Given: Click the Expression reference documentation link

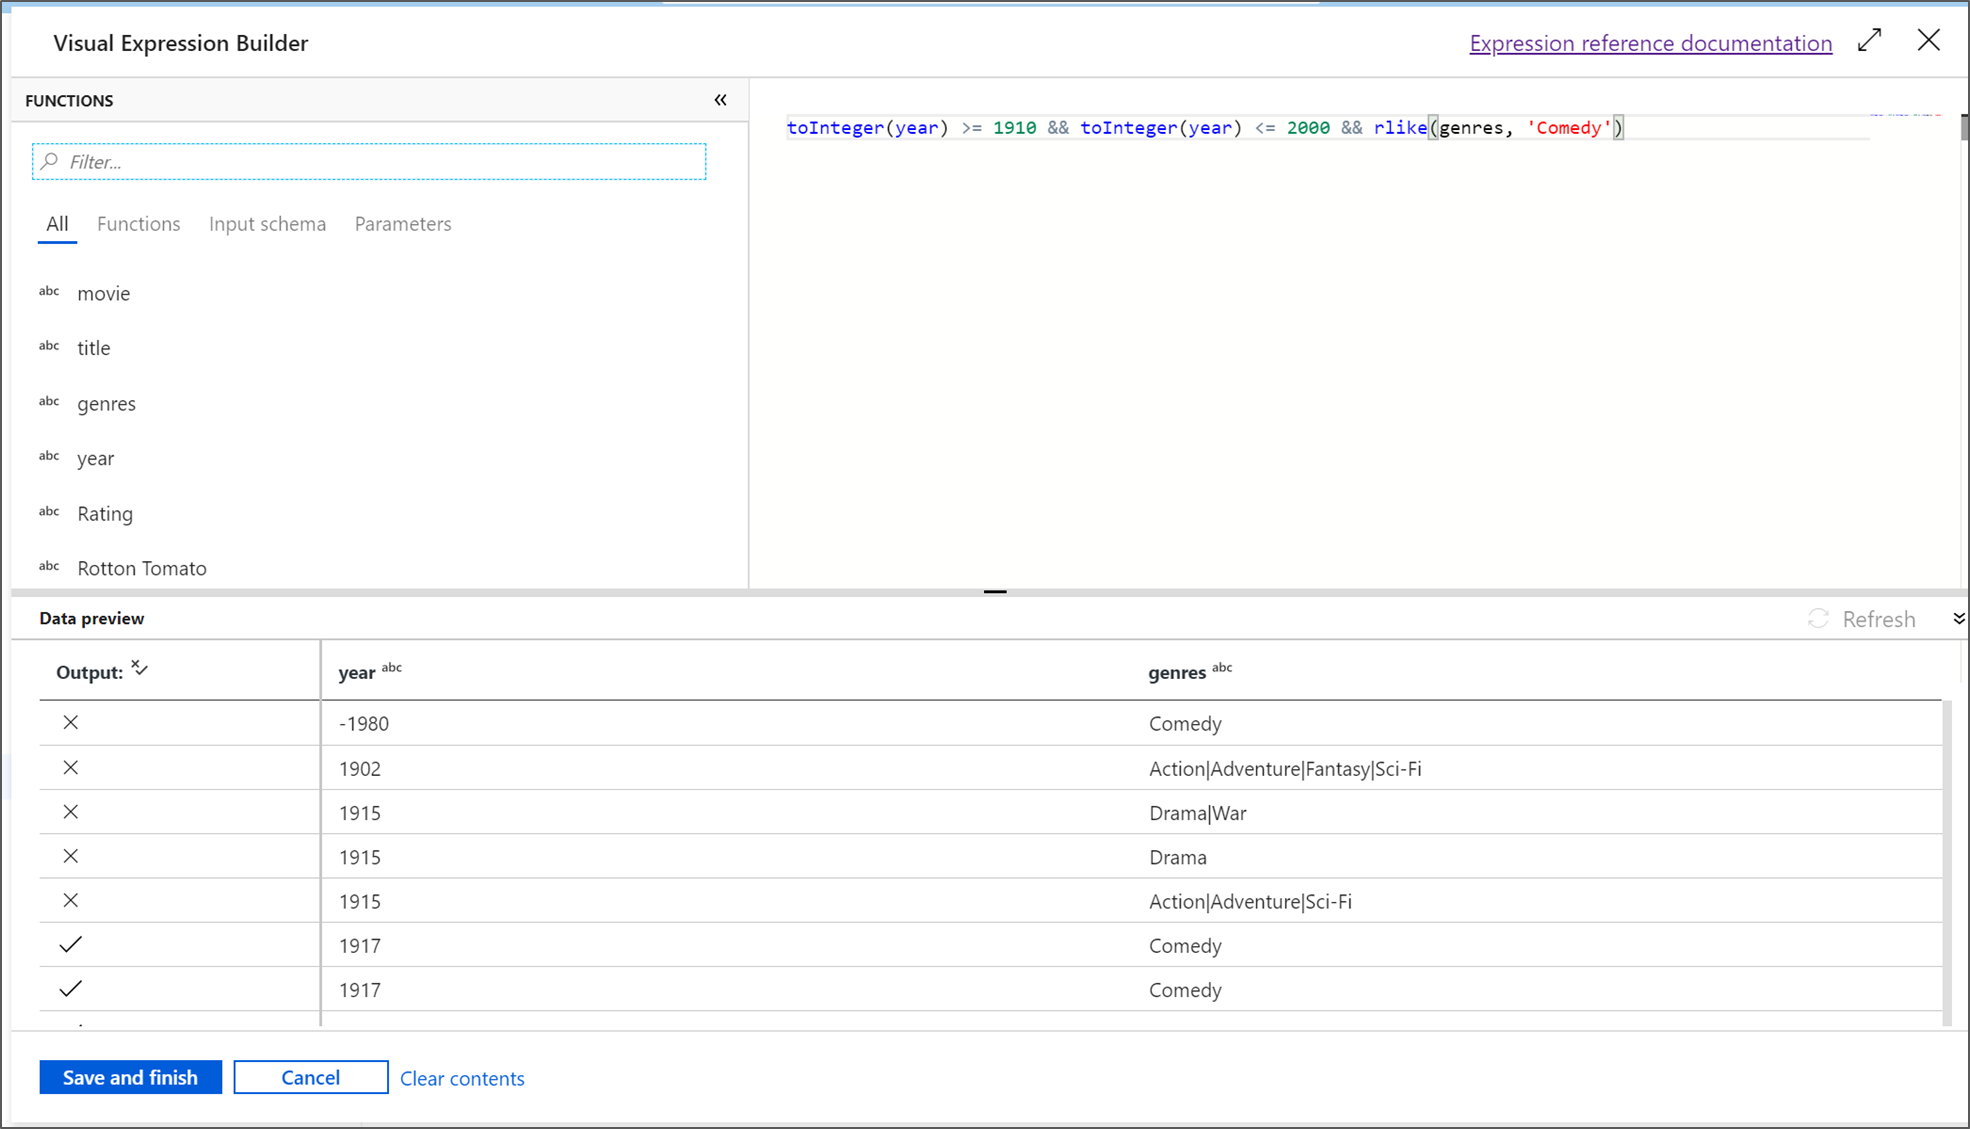Looking at the screenshot, I should 1649,43.
